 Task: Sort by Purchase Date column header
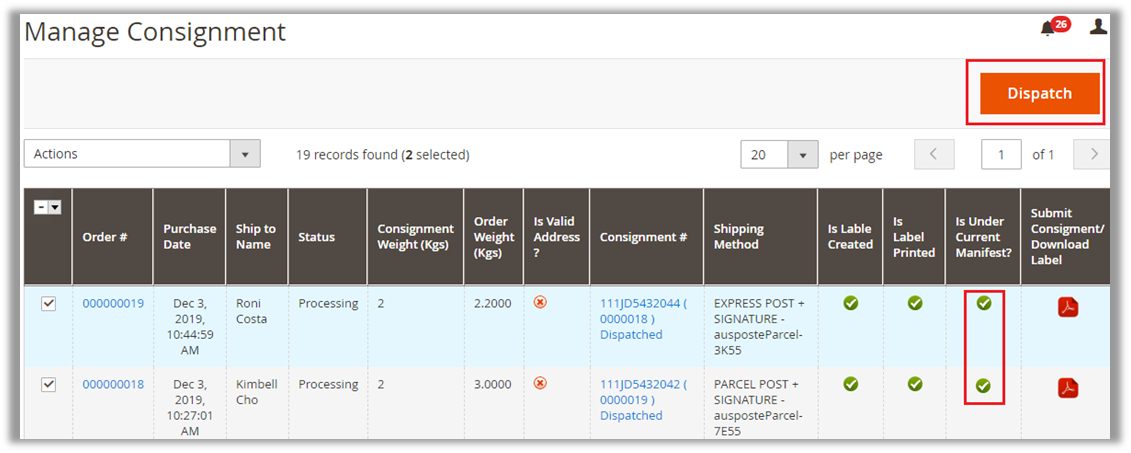[189, 237]
